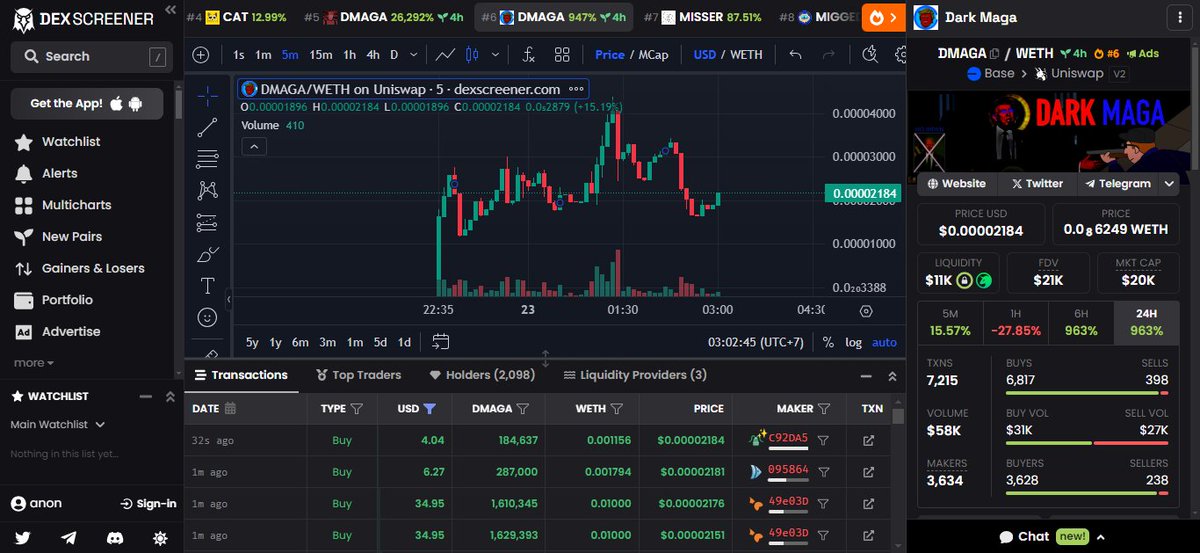Open the chart layout grid selector
The image size is (1200, 553).
coord(562,54)
